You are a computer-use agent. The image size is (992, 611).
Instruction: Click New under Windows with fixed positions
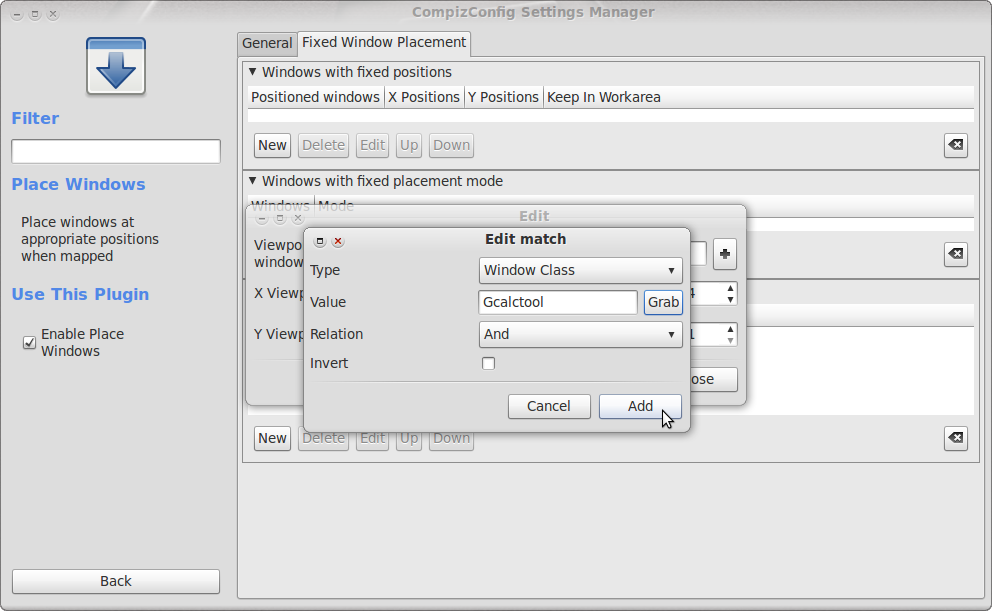[x=272, y=145]
